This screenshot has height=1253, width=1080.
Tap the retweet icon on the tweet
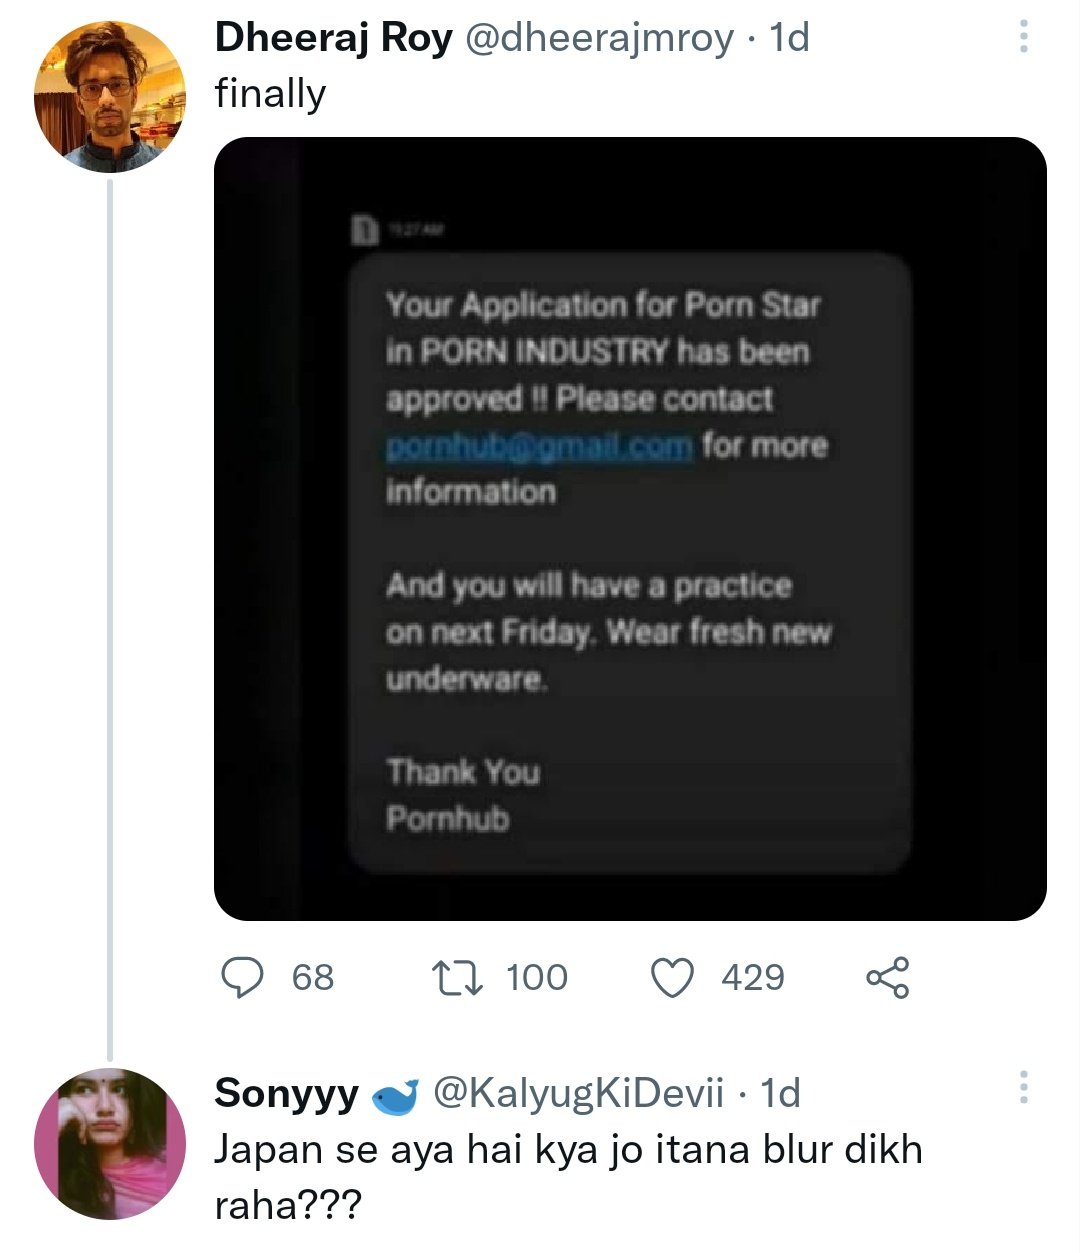click(x=457, y=977)
